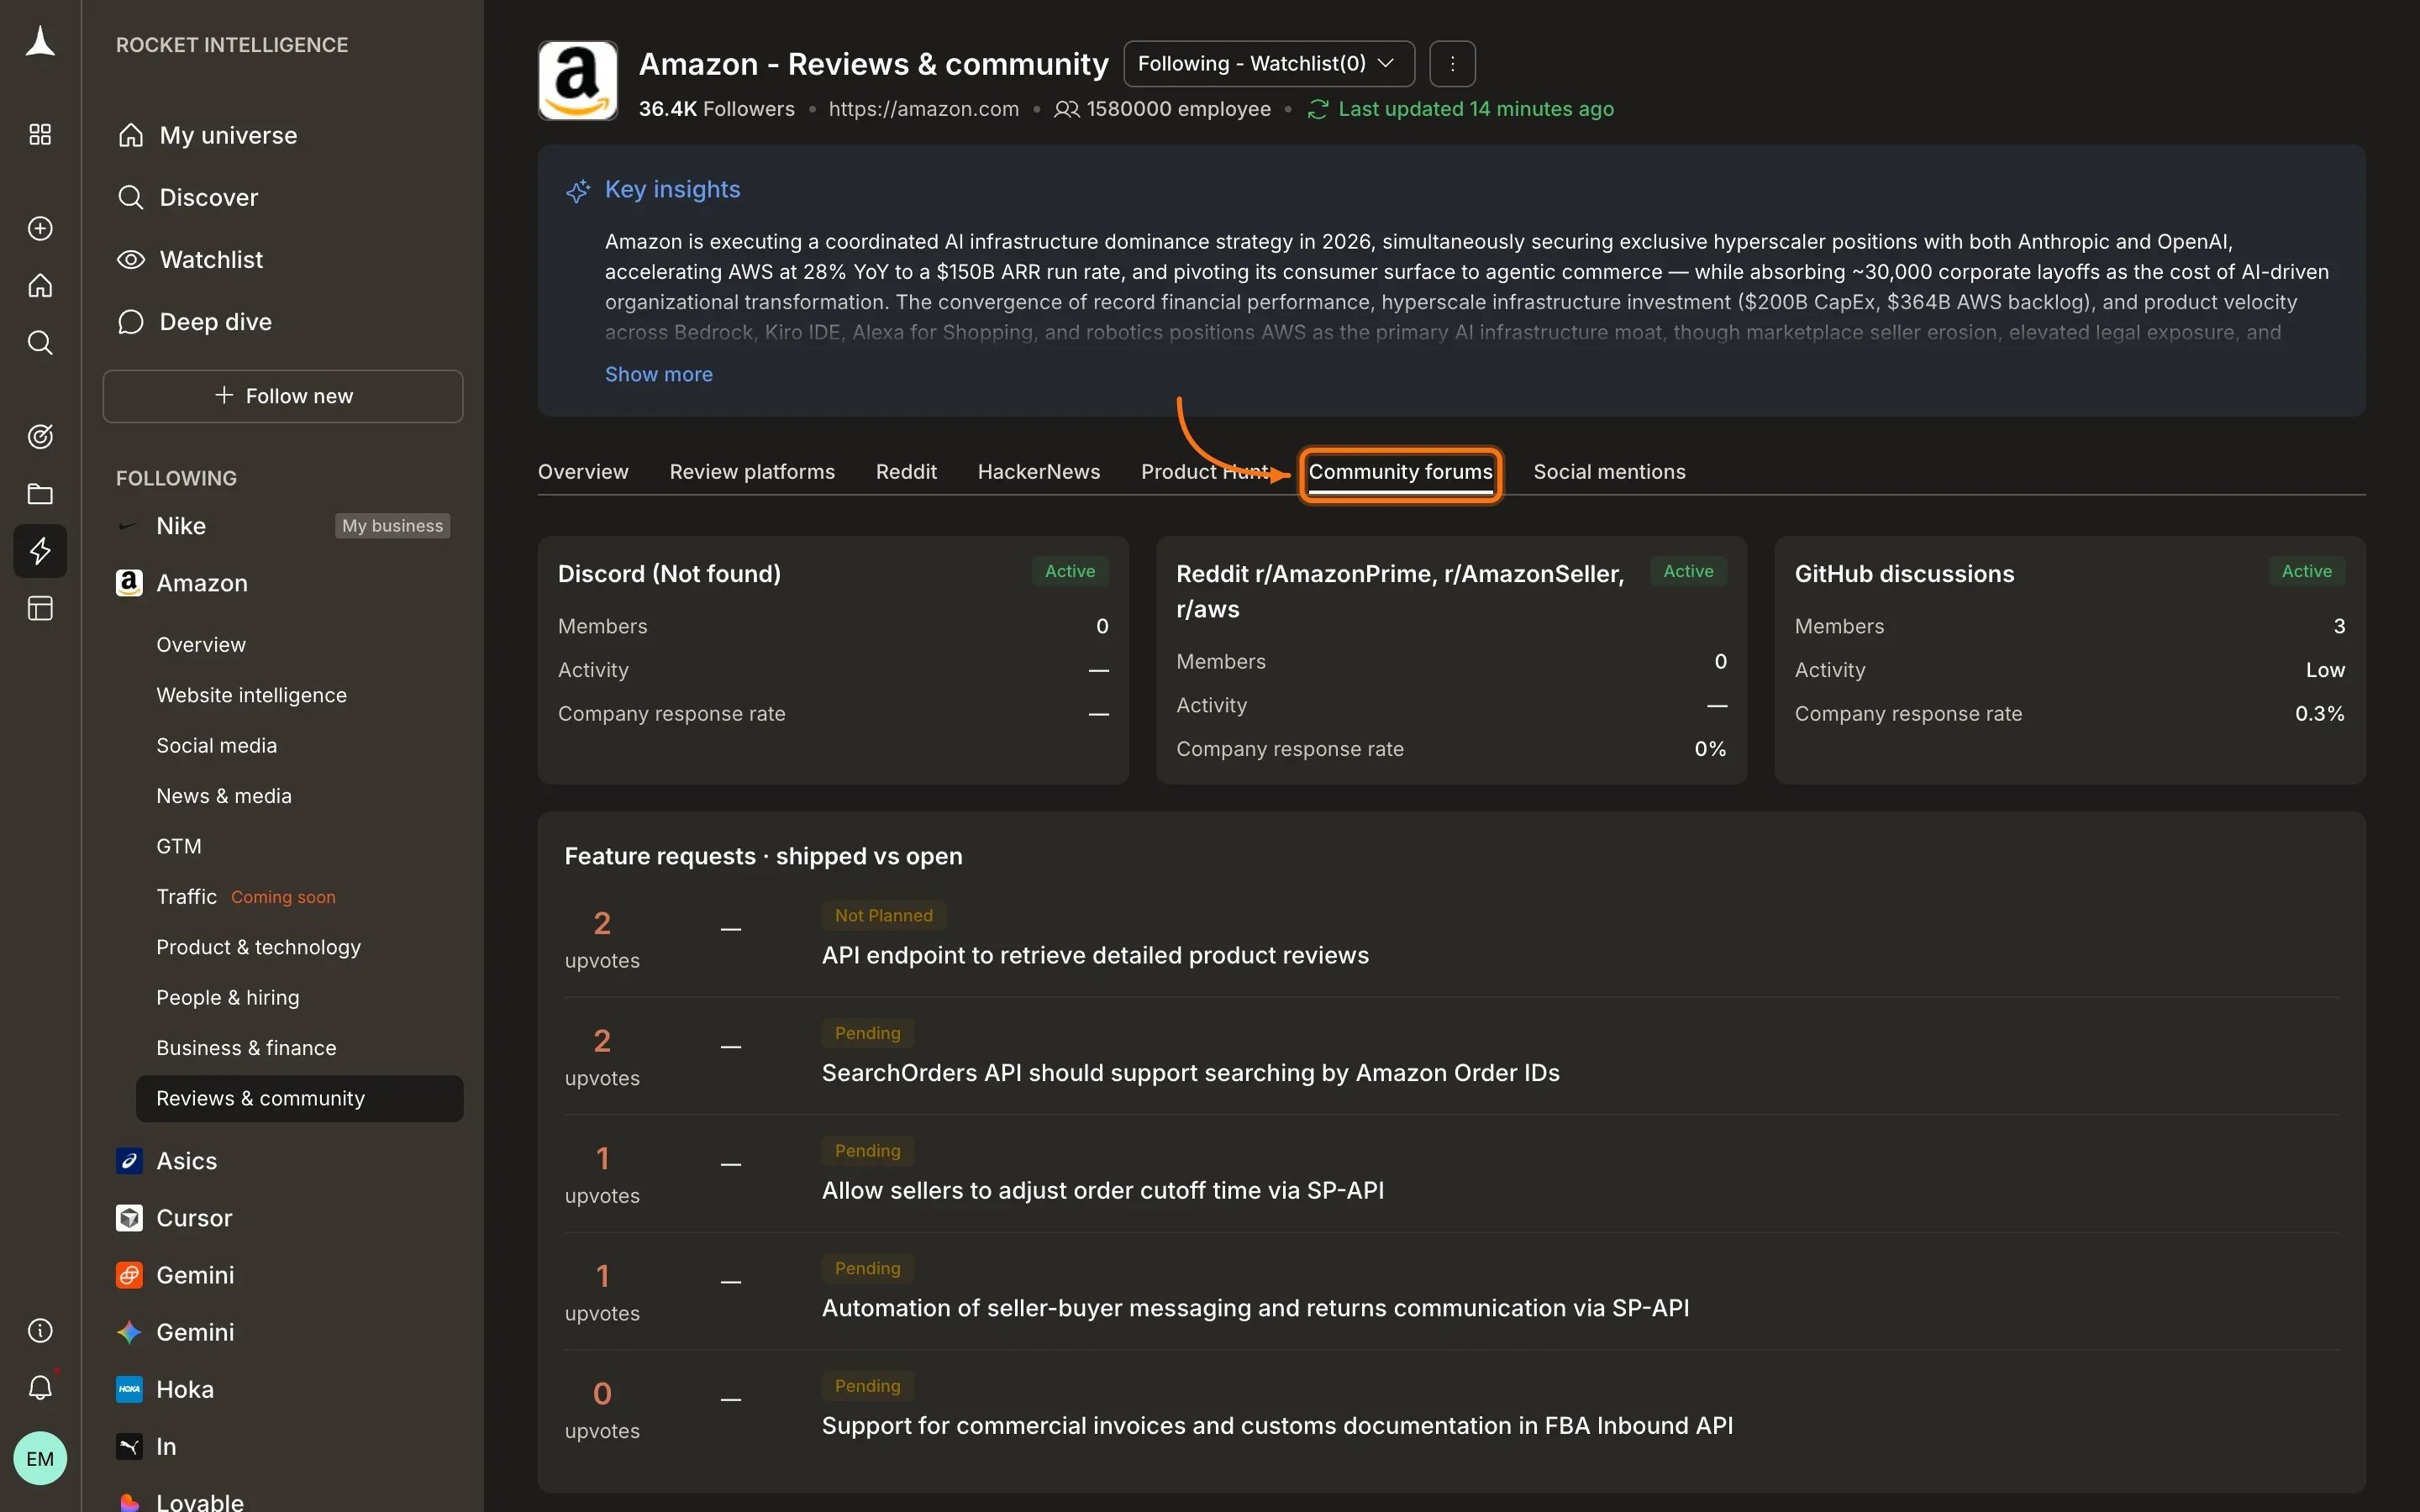Screen dimensions: 2420x1512
Task: Click the target icon in left rail
Action: 40,436
